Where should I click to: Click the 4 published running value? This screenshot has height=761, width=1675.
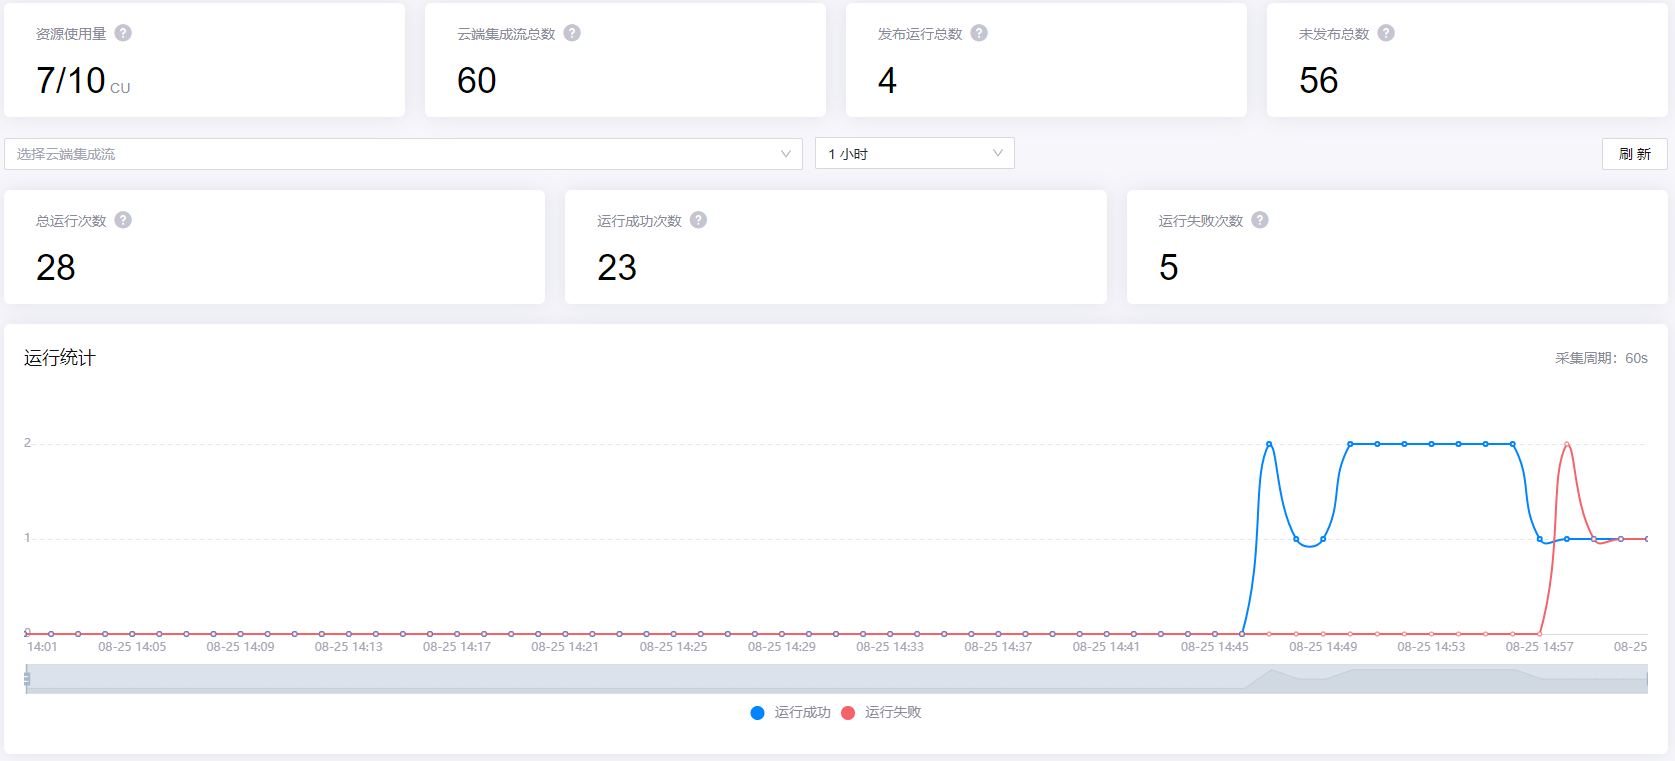tap(887, 81)
